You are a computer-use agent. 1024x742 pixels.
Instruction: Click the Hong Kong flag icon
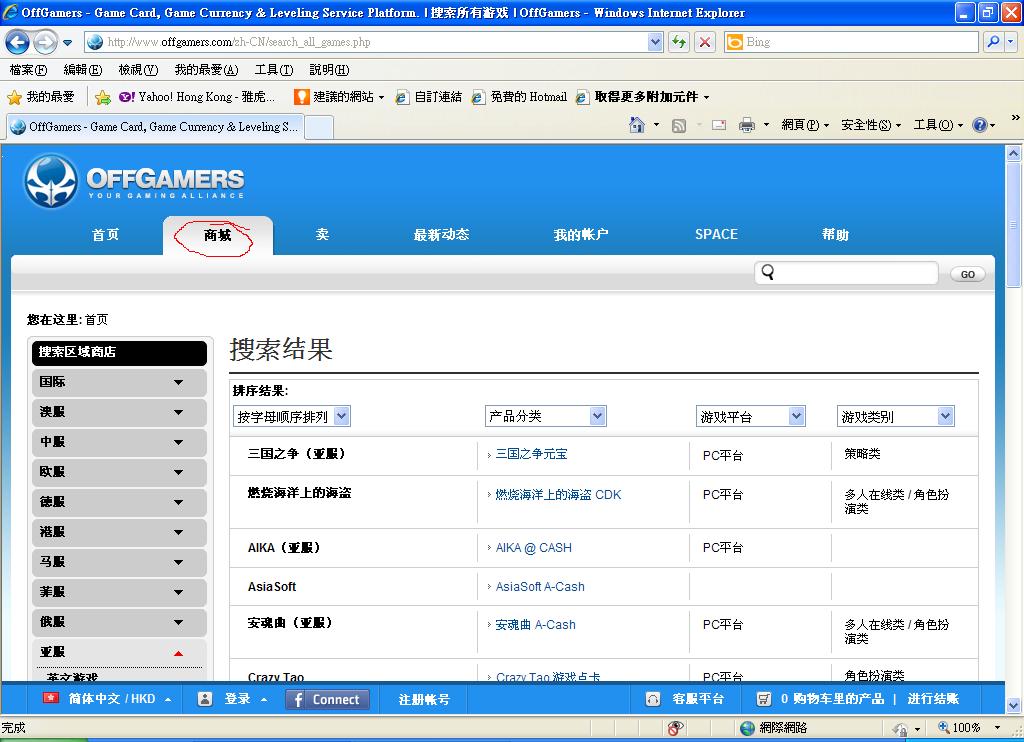coord(50,698)
